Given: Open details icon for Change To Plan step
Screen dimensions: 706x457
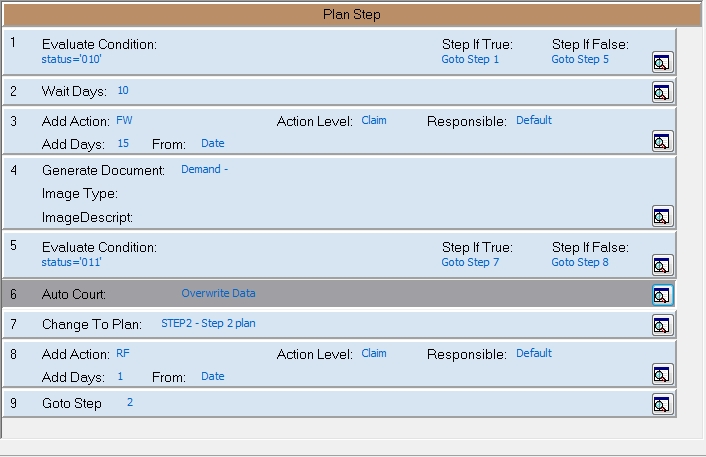Looking at the screenshot, I should [x=661, y=325].
